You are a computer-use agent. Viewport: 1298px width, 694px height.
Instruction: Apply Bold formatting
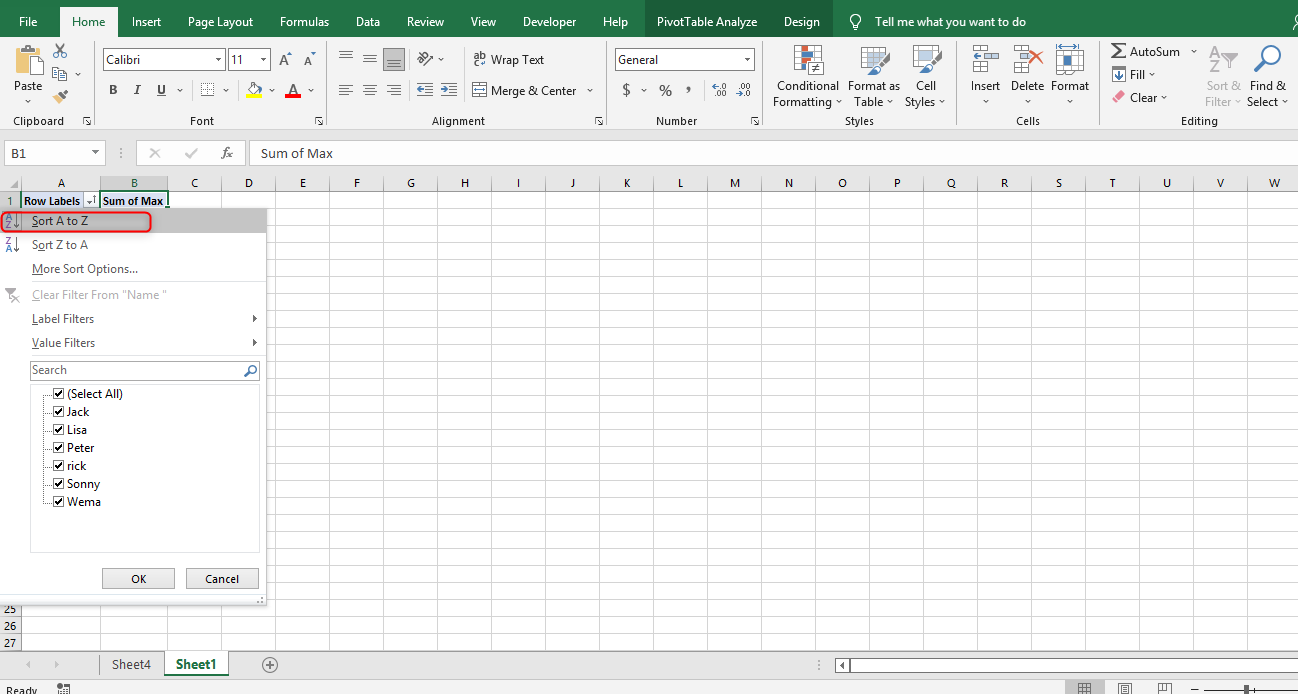[113, 90]
